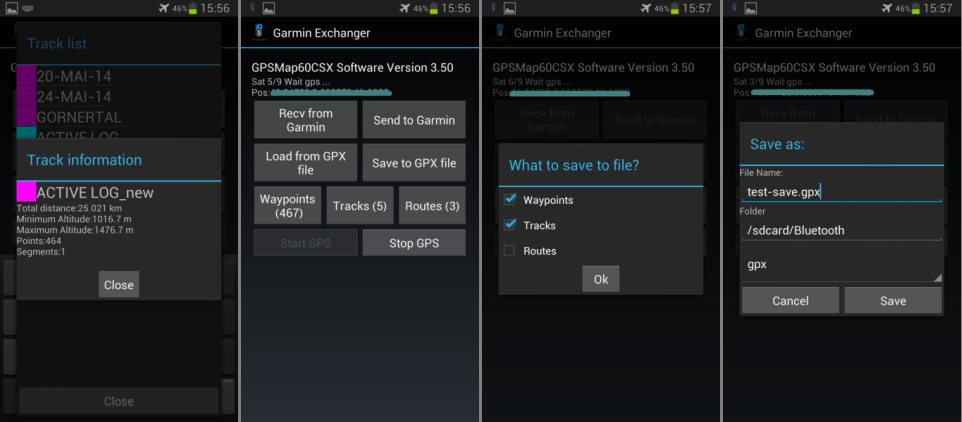Tap the Recv from Garmin button

[306, 120]
